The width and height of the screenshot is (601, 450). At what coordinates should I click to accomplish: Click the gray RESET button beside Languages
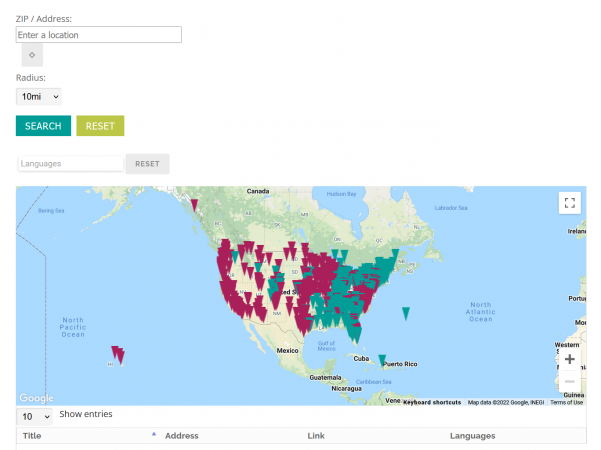[x=147, y=164]
